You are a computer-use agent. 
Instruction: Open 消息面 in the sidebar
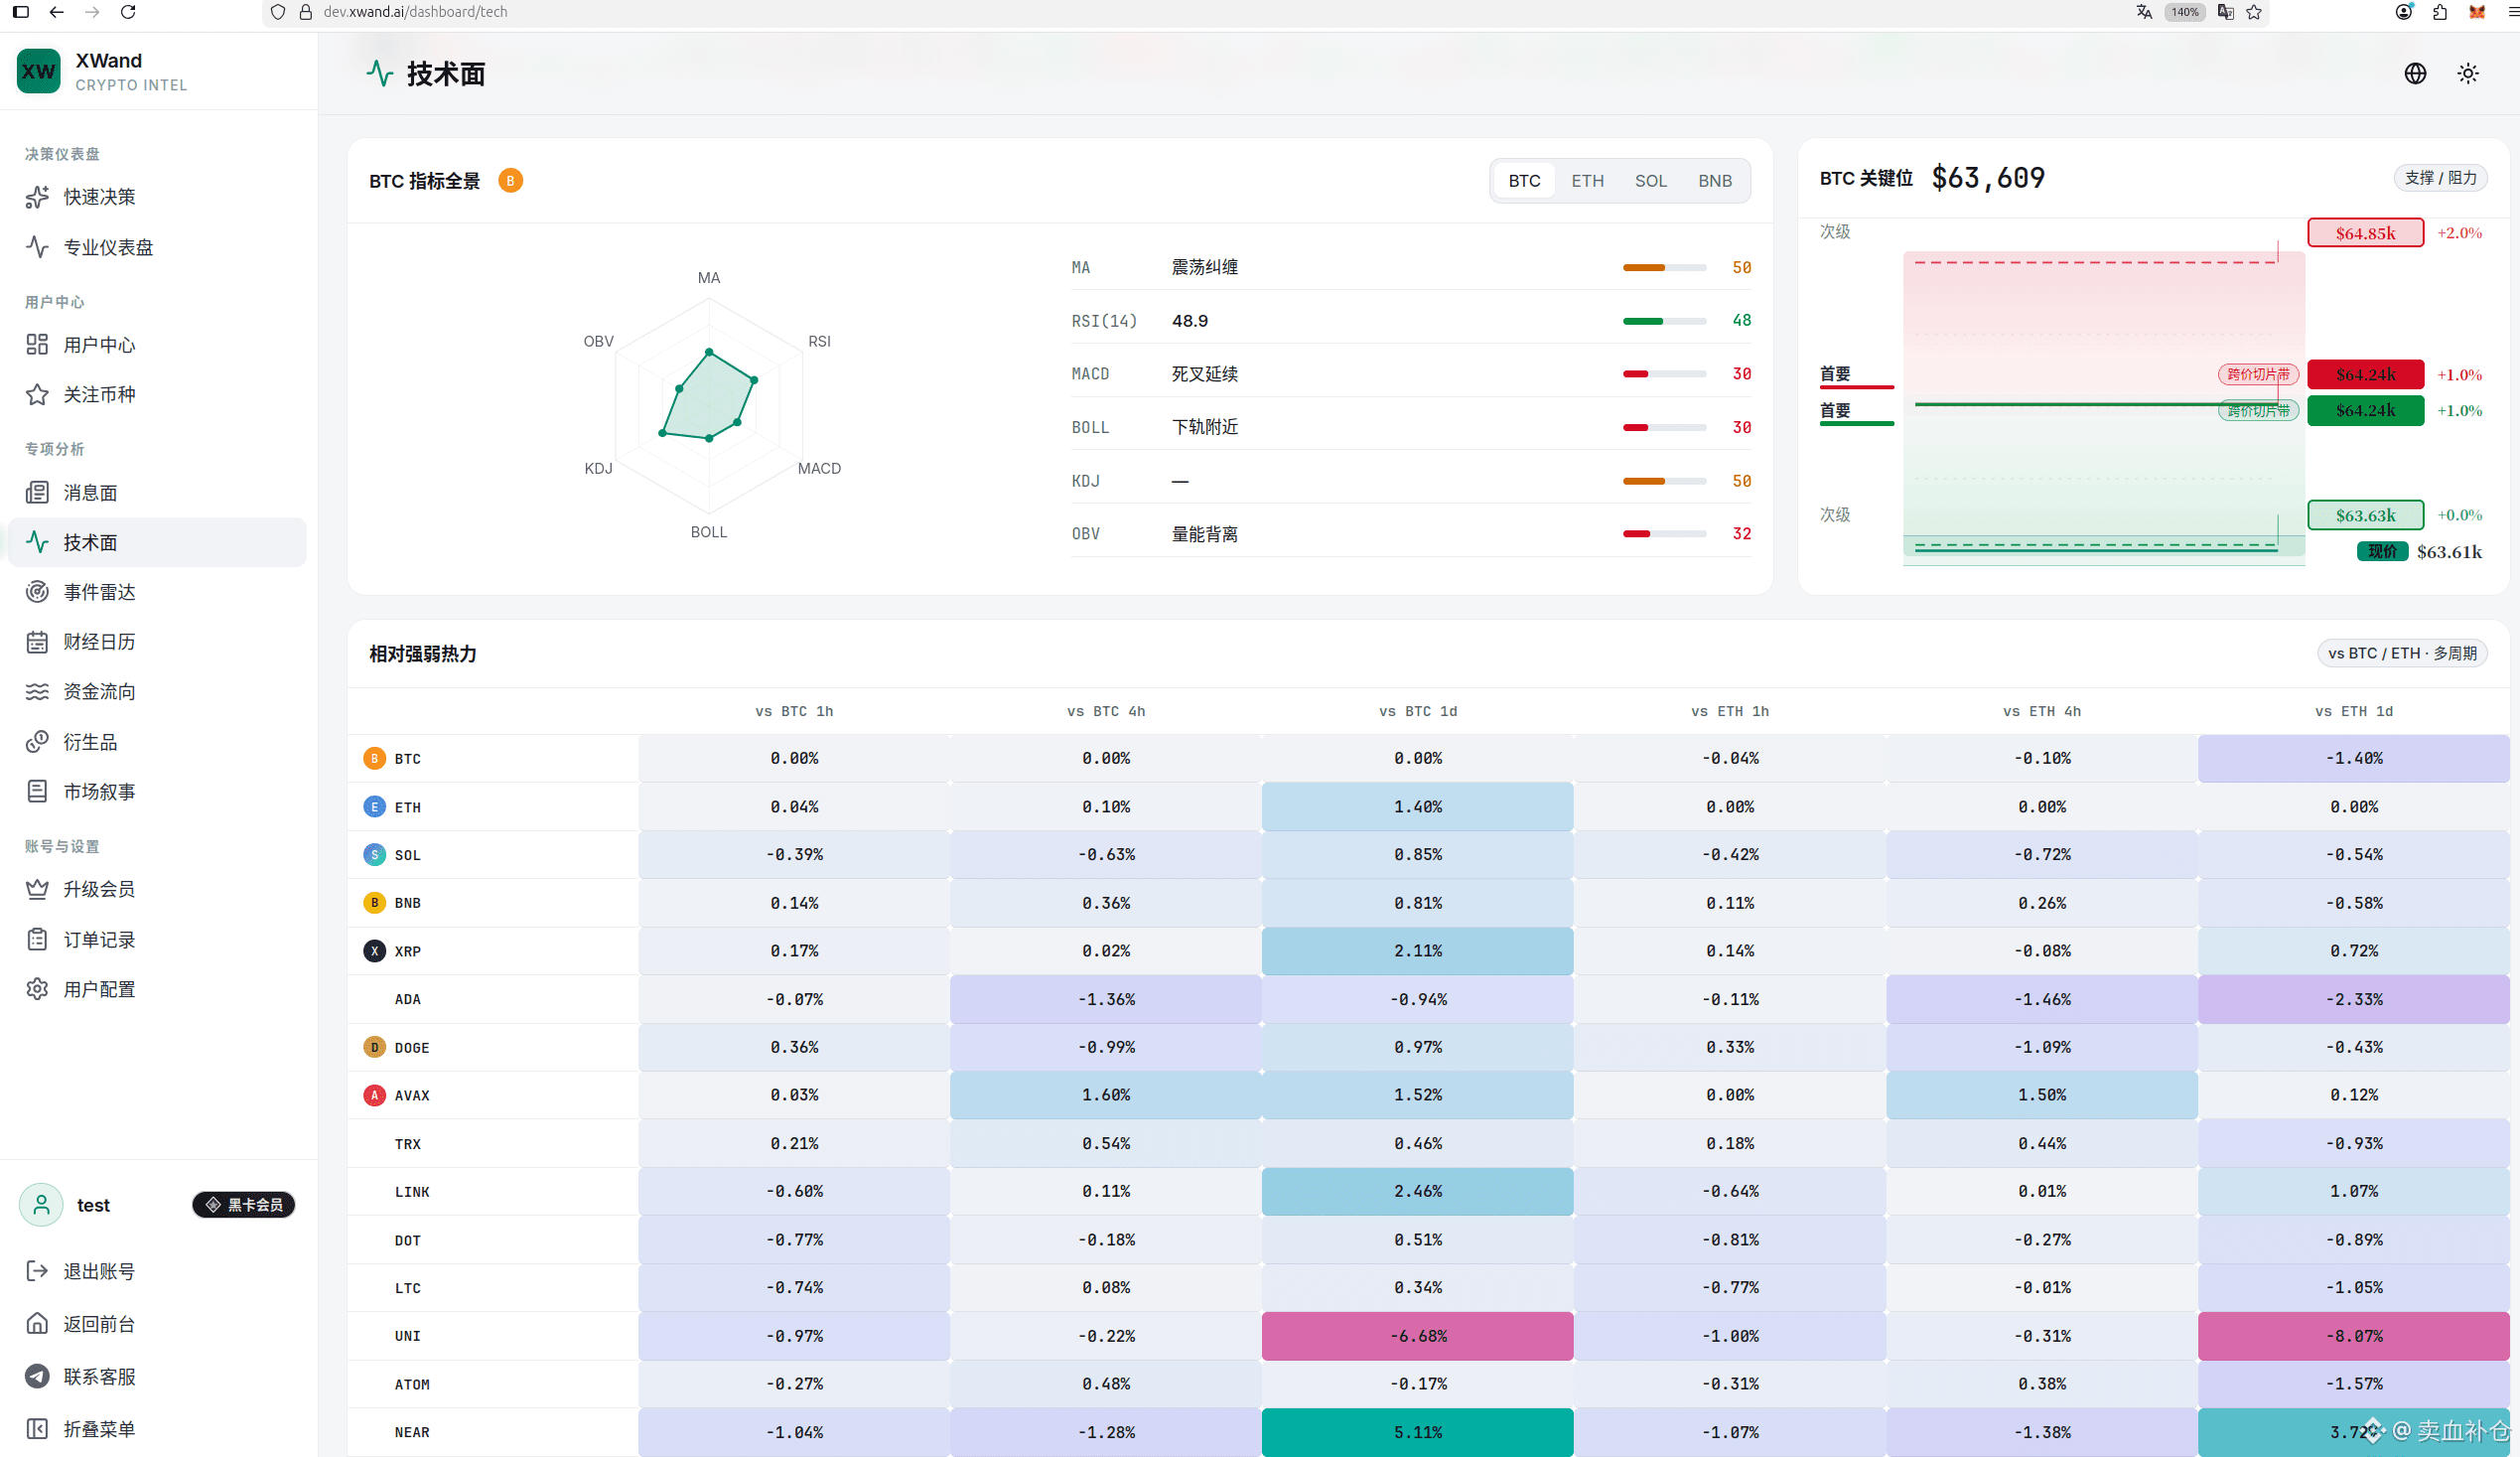[x=158, y=493]
